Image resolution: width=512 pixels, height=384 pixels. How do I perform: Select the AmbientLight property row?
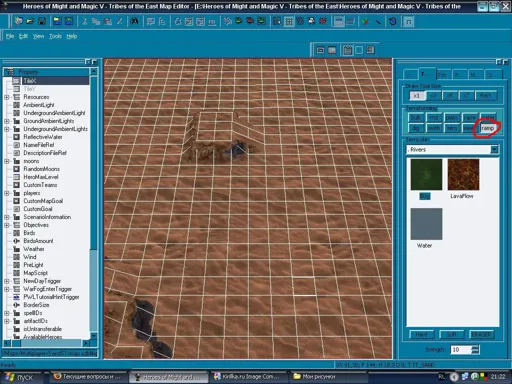[39, 105]
